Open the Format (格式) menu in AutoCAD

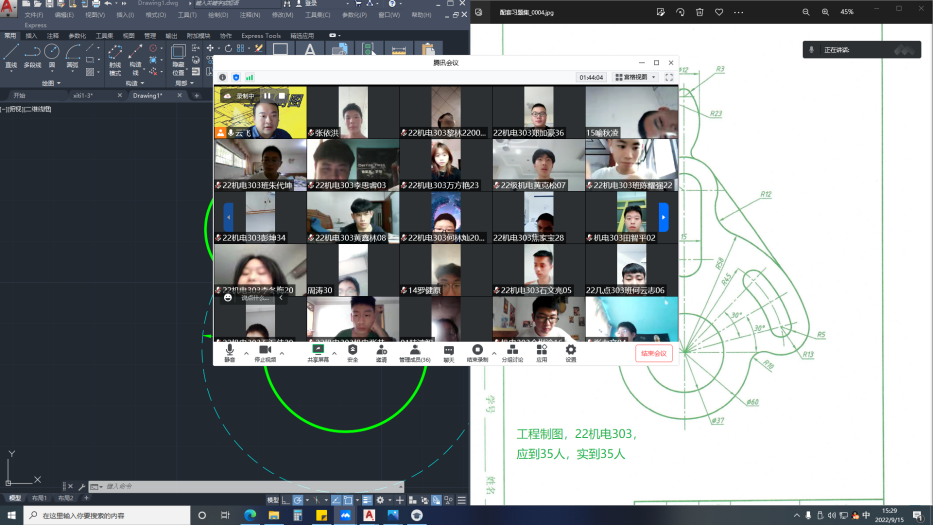click(x=156, y=15)
